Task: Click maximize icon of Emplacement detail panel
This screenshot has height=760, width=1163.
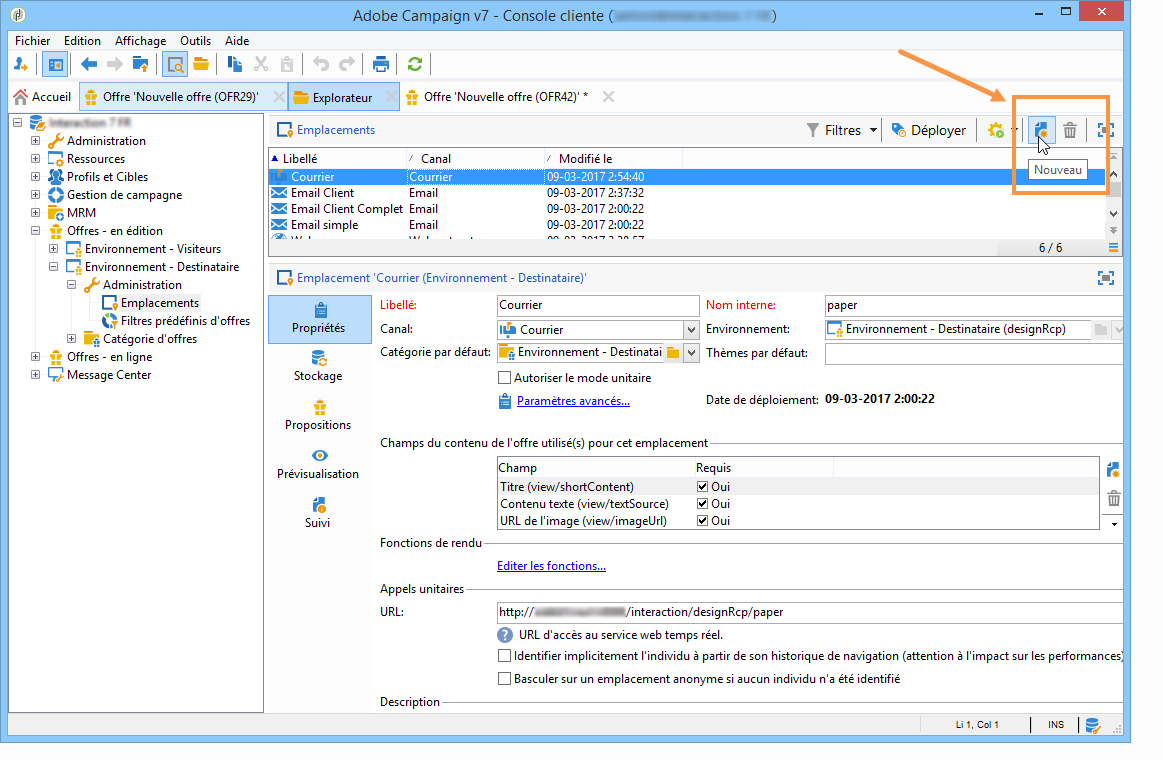Action: point(1106,278)
